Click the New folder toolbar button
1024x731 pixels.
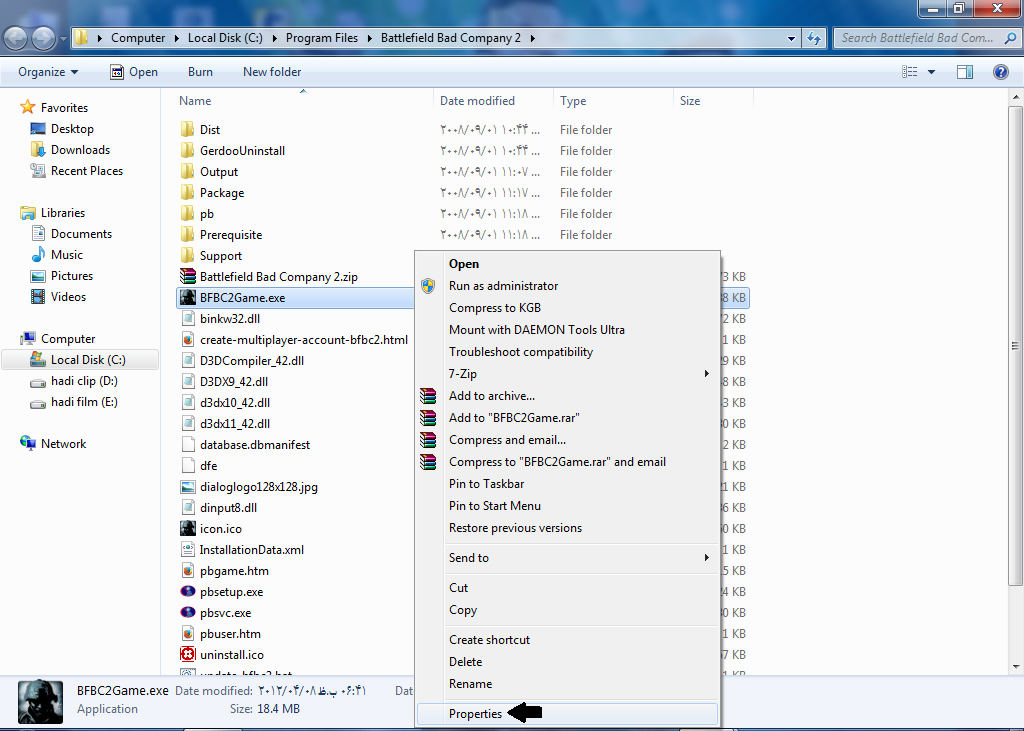(x=272, y=72)
